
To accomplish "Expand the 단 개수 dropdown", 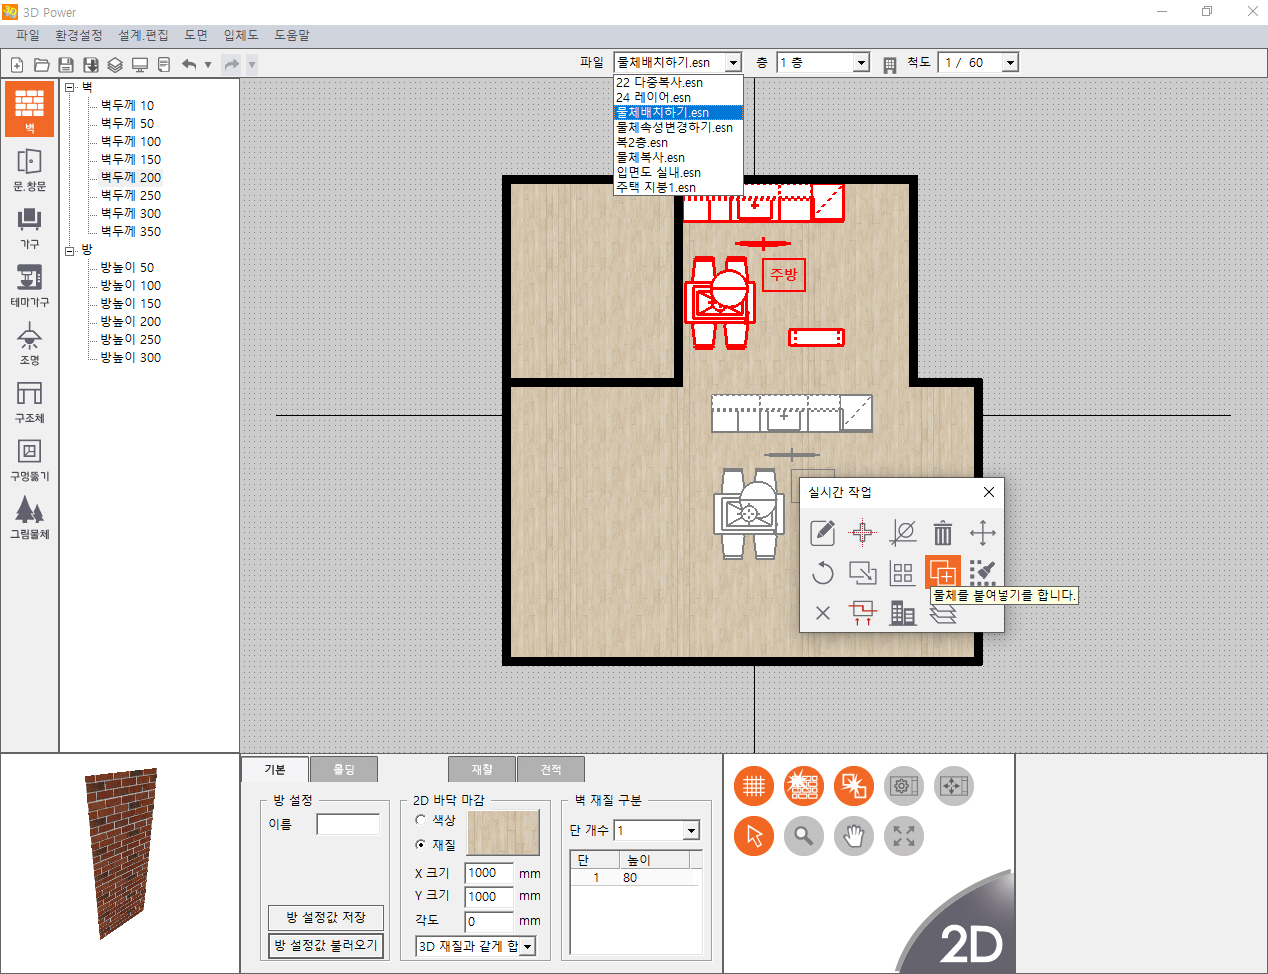I will click(x=691, y=831).
